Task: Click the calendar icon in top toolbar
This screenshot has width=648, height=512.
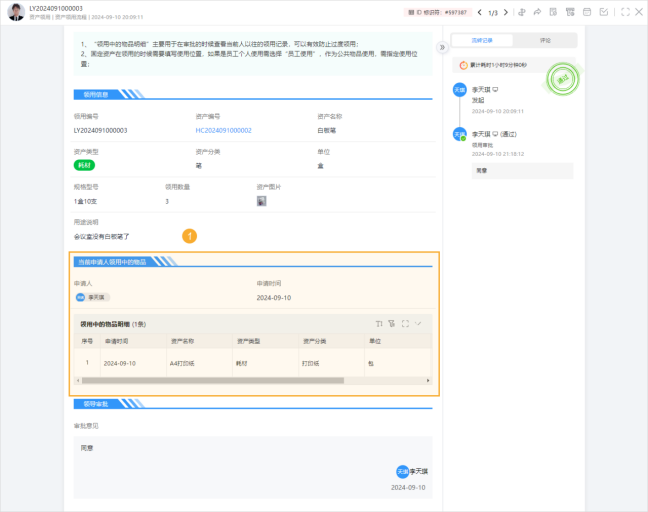Action: click(x=586, y=12)
